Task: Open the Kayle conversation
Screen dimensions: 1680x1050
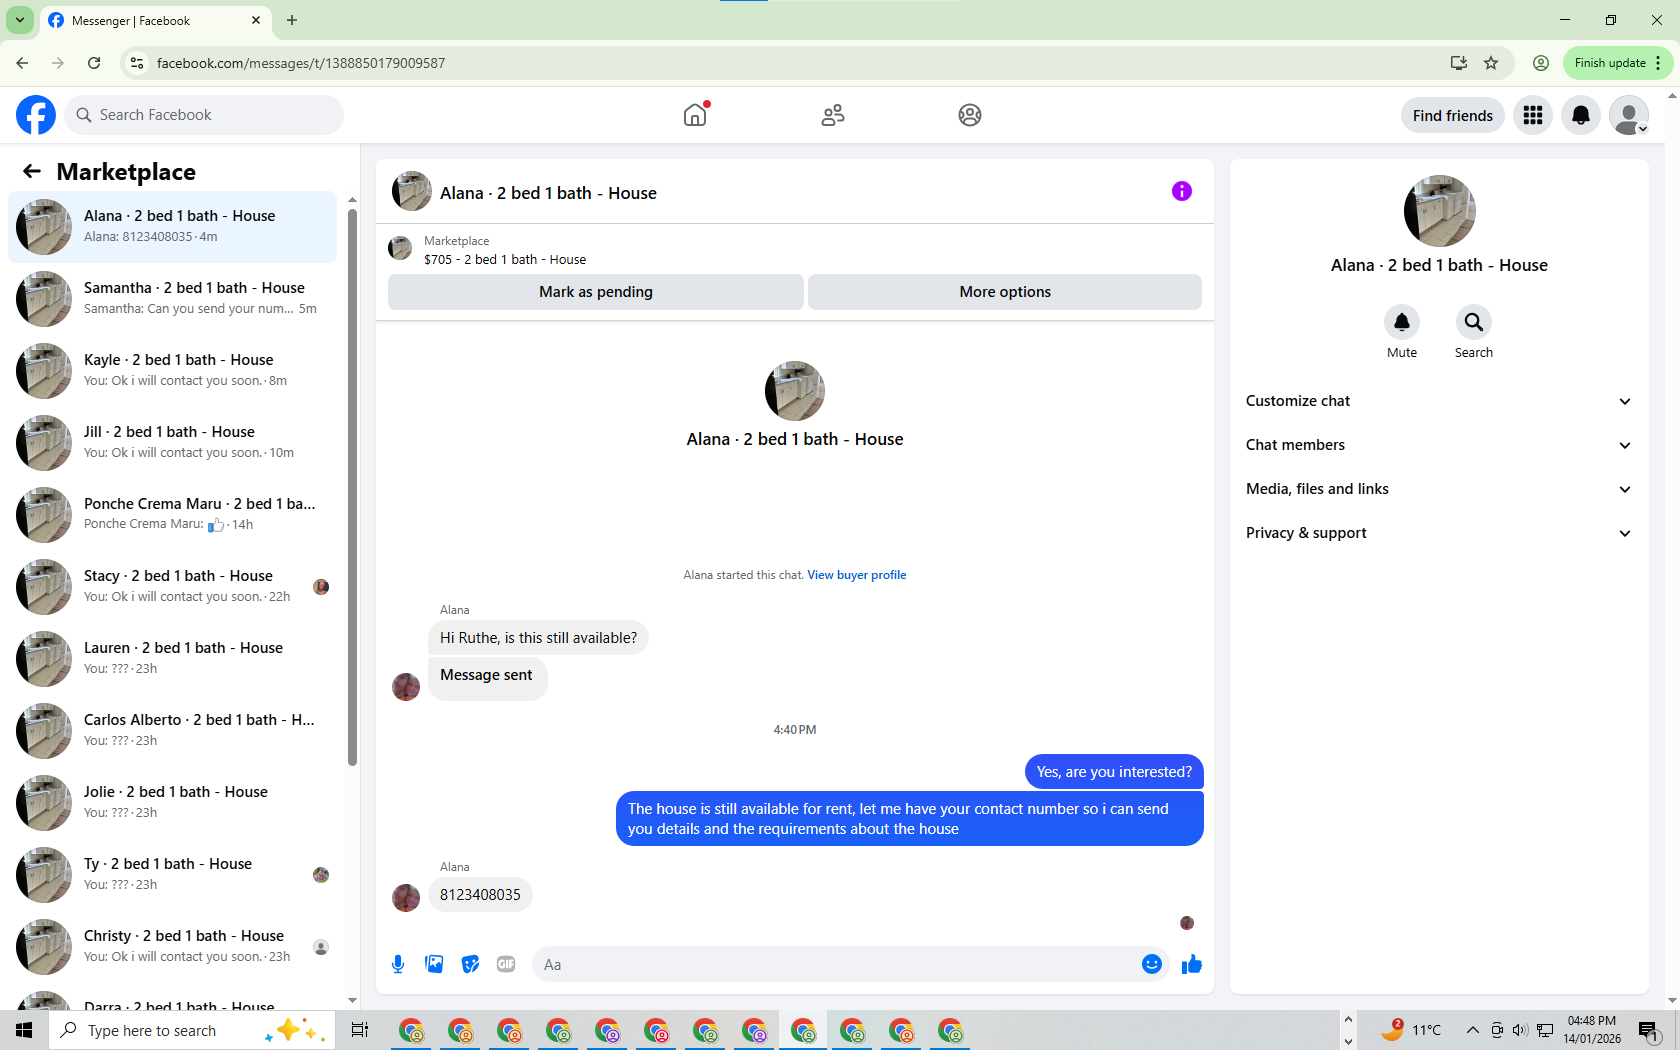Action: pos(173,371)
